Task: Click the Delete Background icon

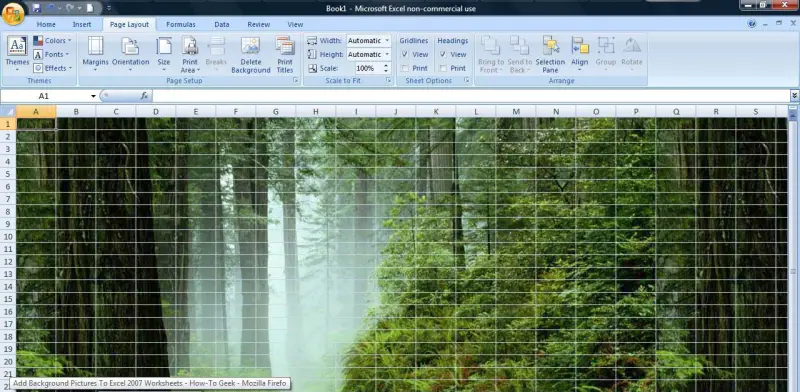Action: pos(251,46)
